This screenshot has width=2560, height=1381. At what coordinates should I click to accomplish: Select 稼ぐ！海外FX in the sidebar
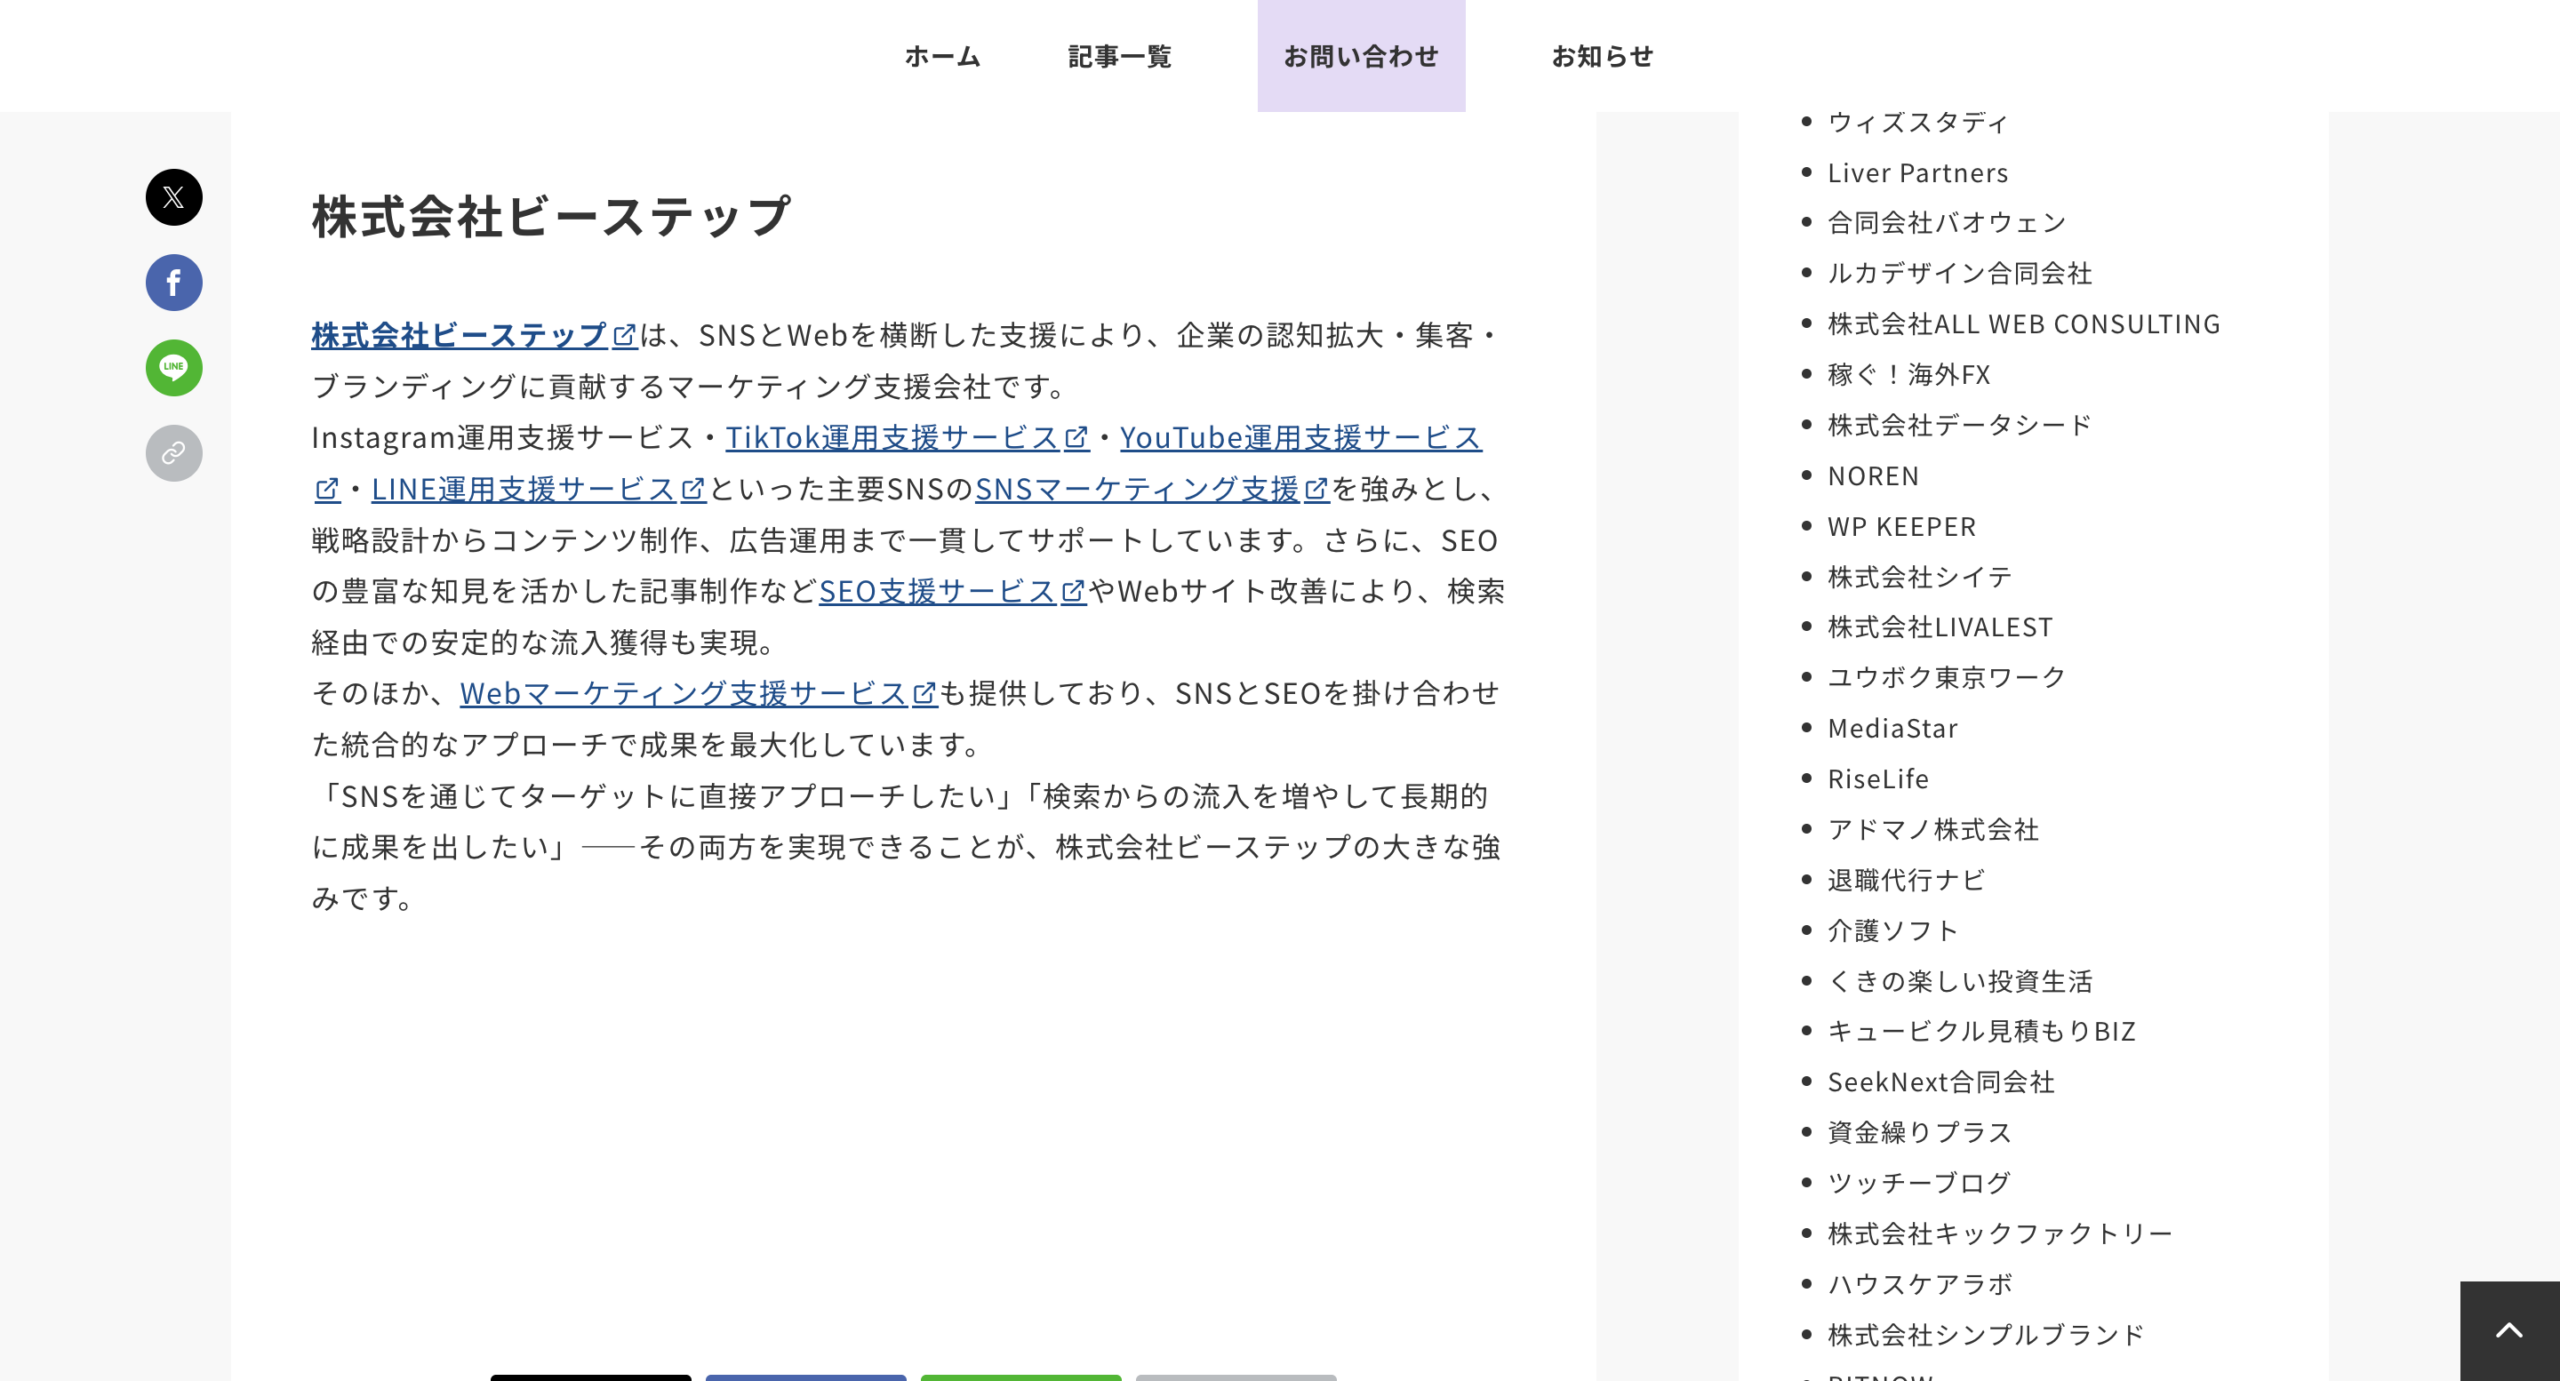coord(1909,375)
